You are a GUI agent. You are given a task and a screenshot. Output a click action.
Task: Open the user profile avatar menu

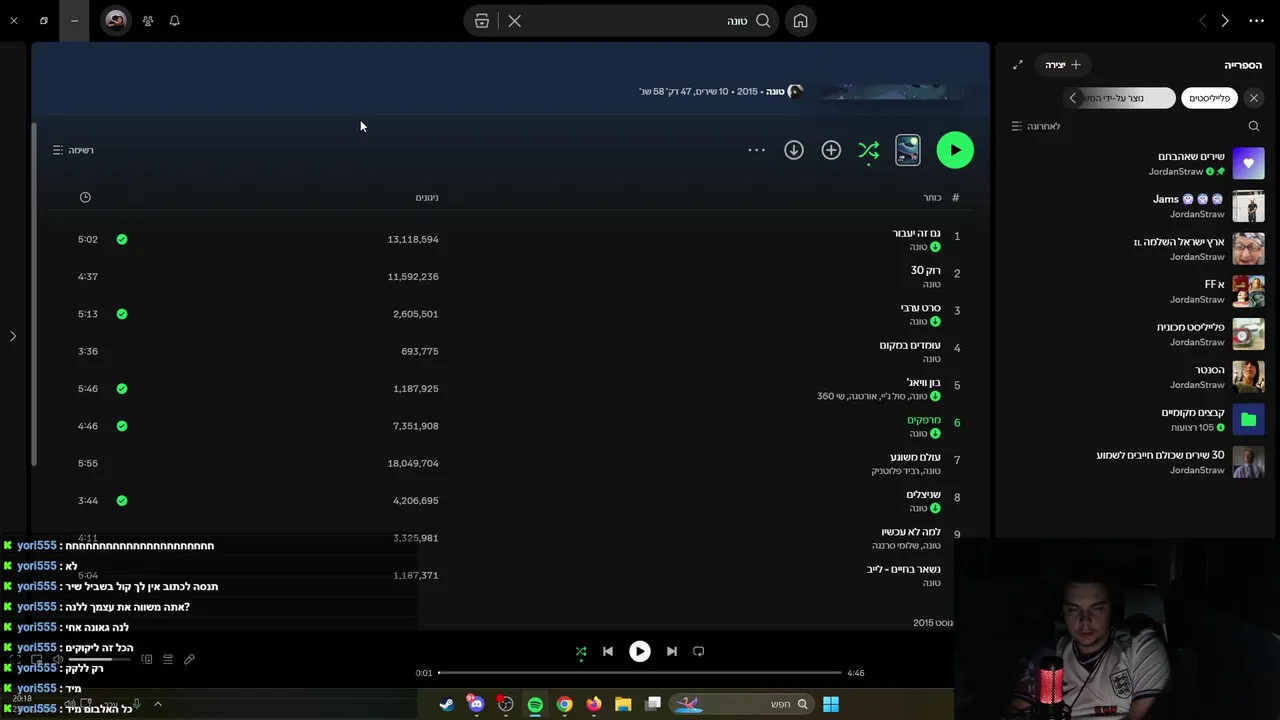point(116,21)
